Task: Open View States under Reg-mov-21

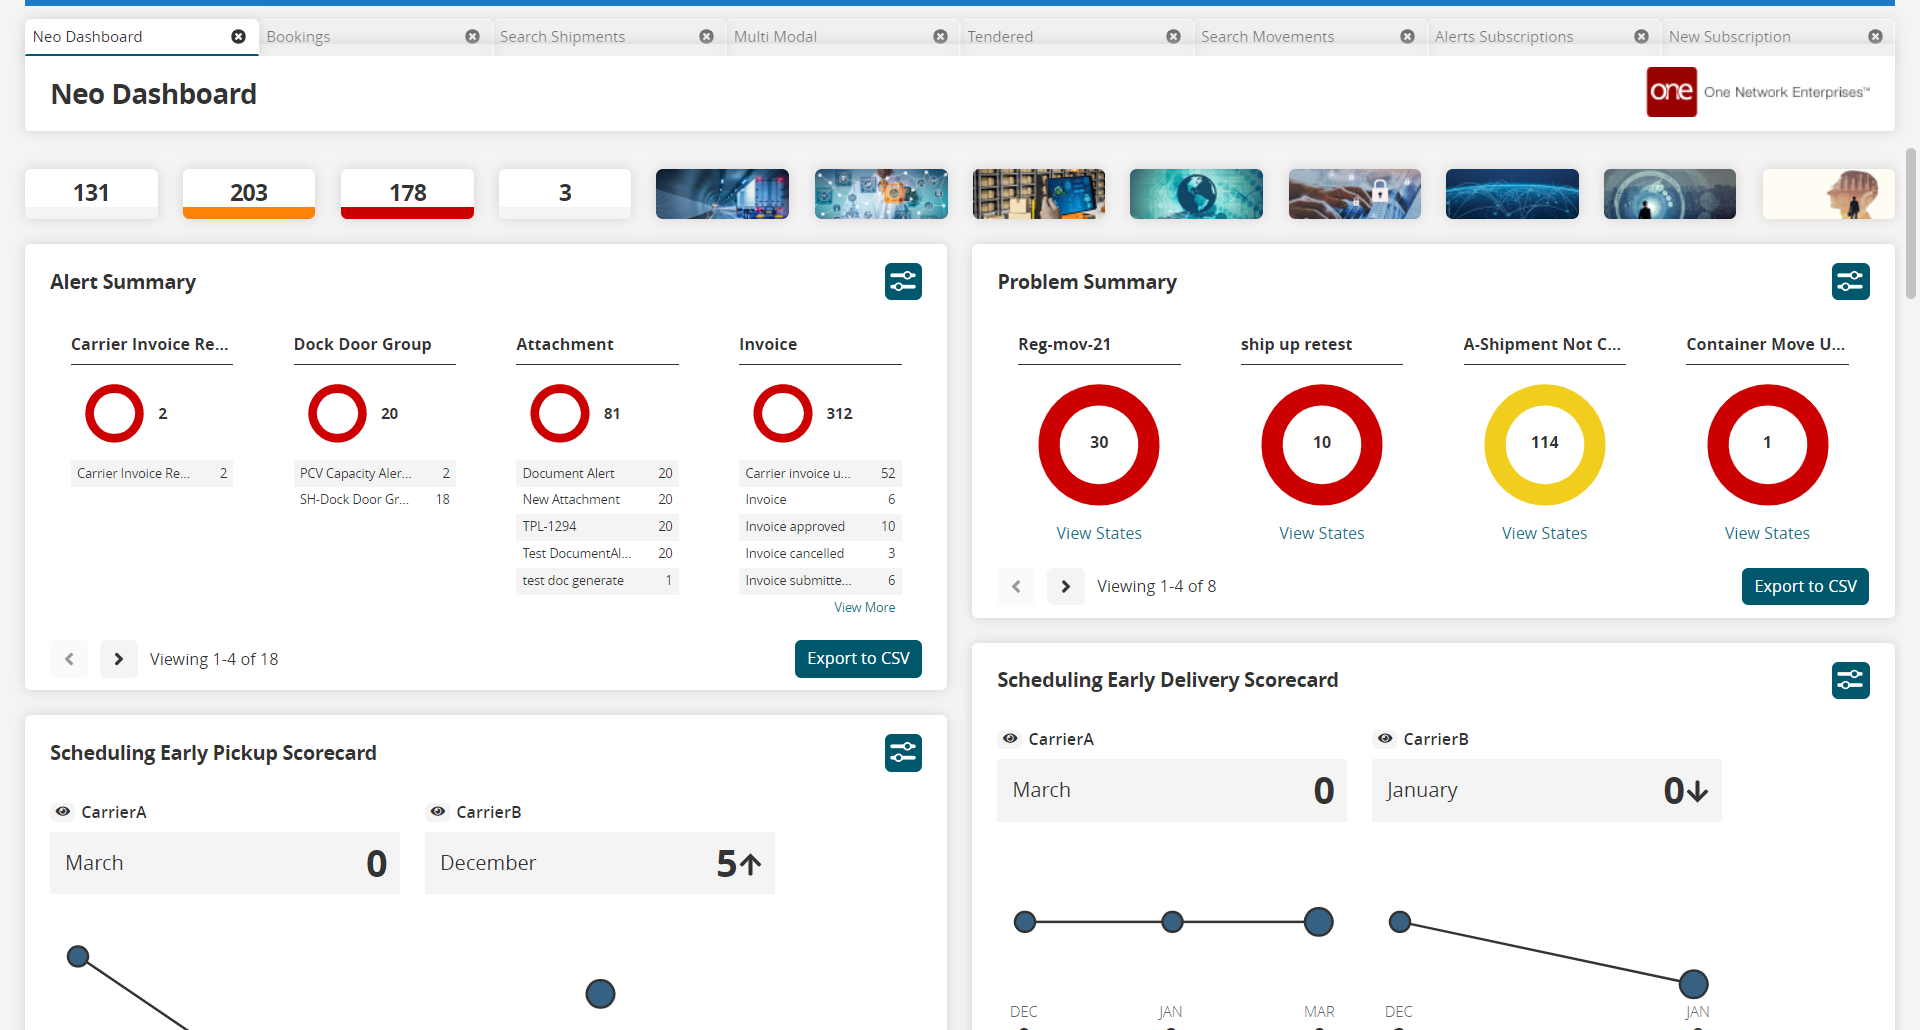Action: pyautogui.click(x=1099, y=534)
